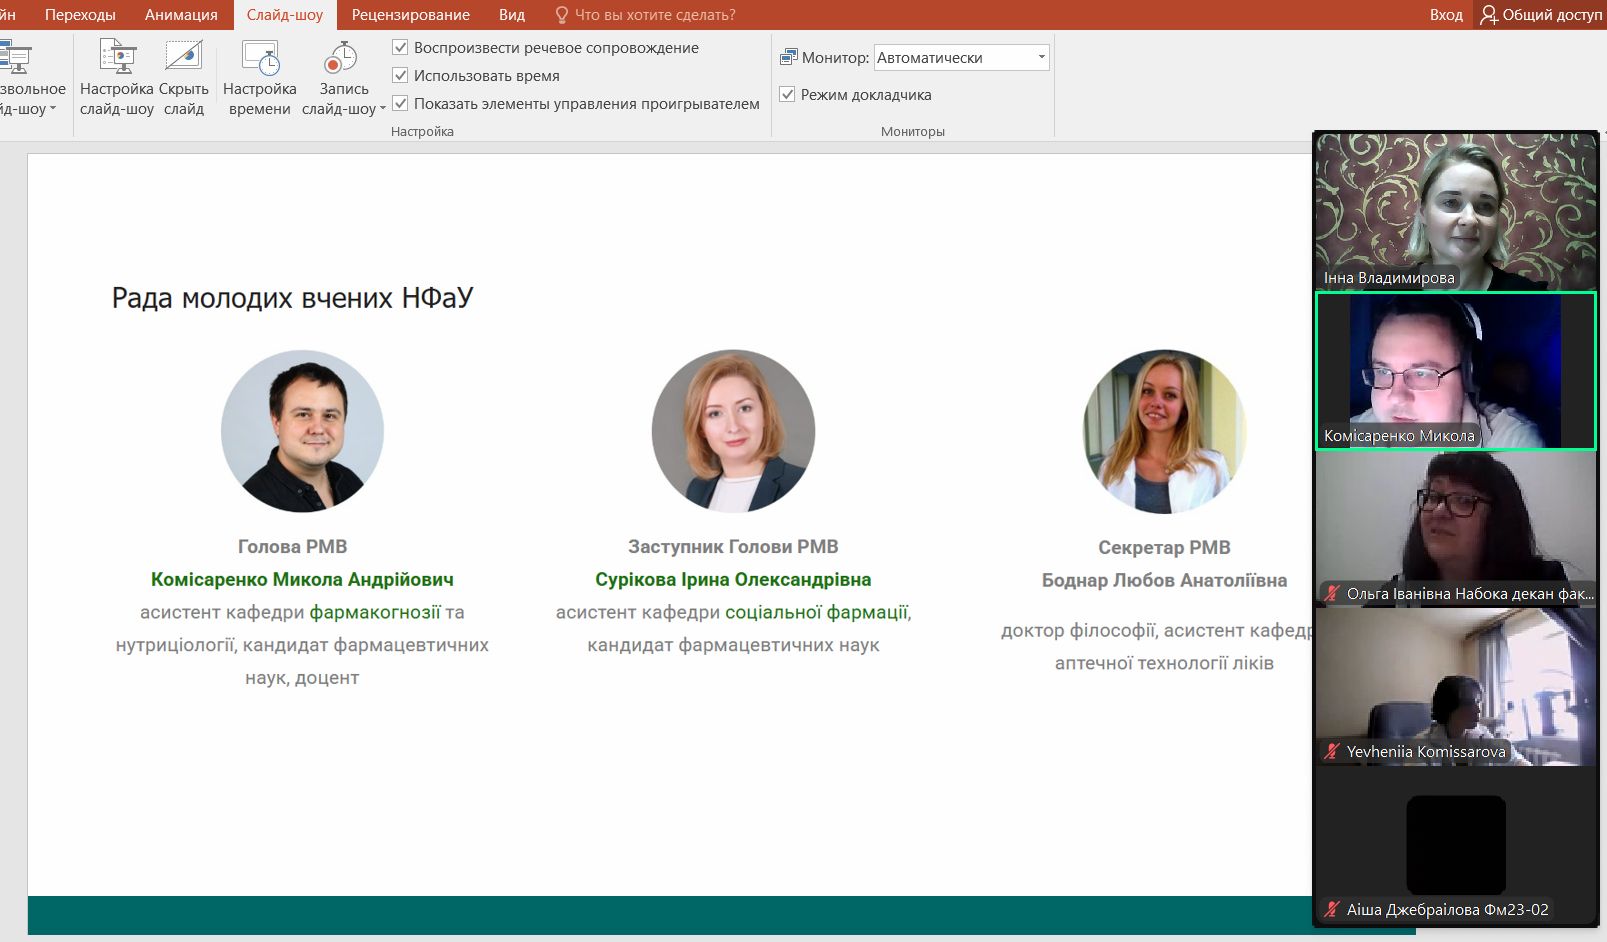1607x942 pixels.
Task: Click name Сурікова Ірина Олександрівна
Action: coord(733,579)
